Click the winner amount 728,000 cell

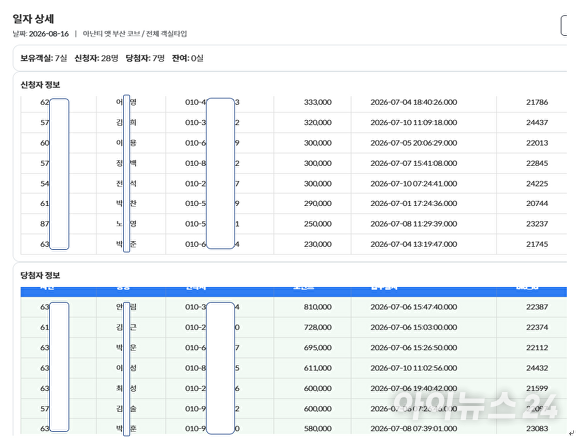click(x=317, y=327)
